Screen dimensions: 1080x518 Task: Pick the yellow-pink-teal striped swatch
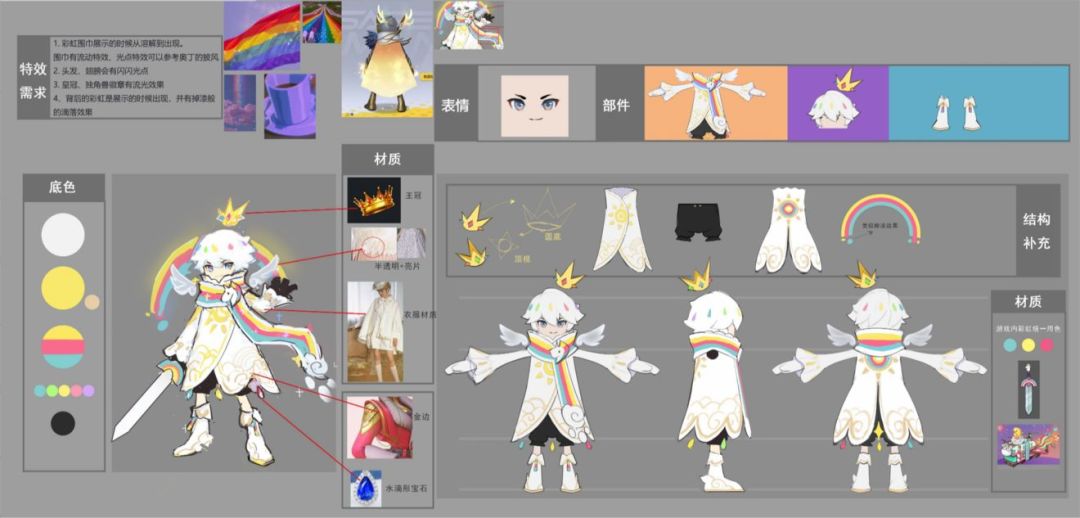click(63, 346)
